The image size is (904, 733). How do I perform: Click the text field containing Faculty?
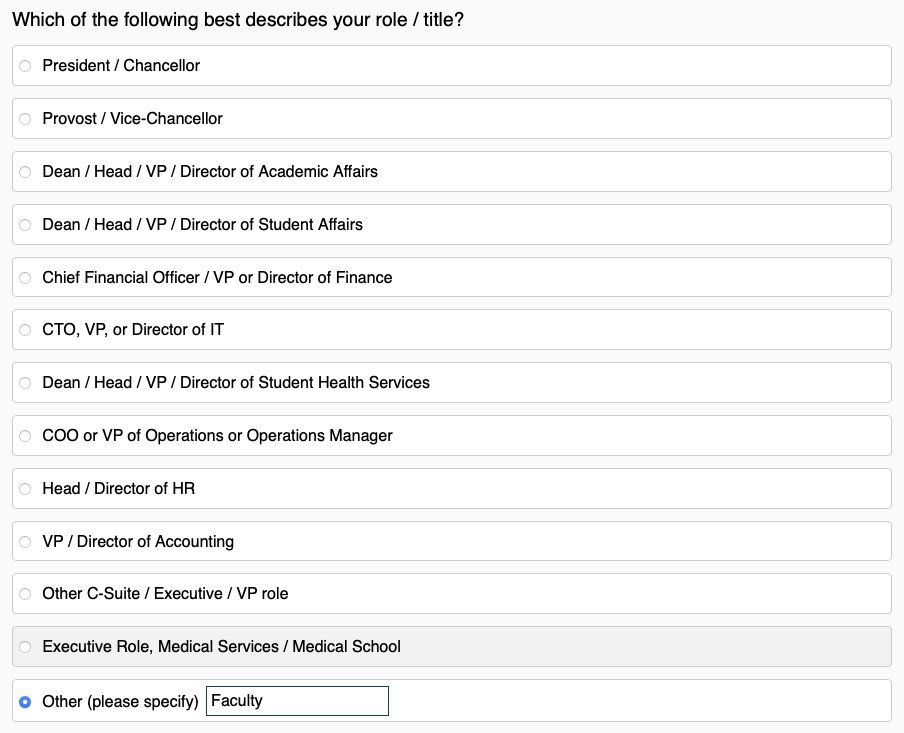pyautogui.click(x=297, y=701)
